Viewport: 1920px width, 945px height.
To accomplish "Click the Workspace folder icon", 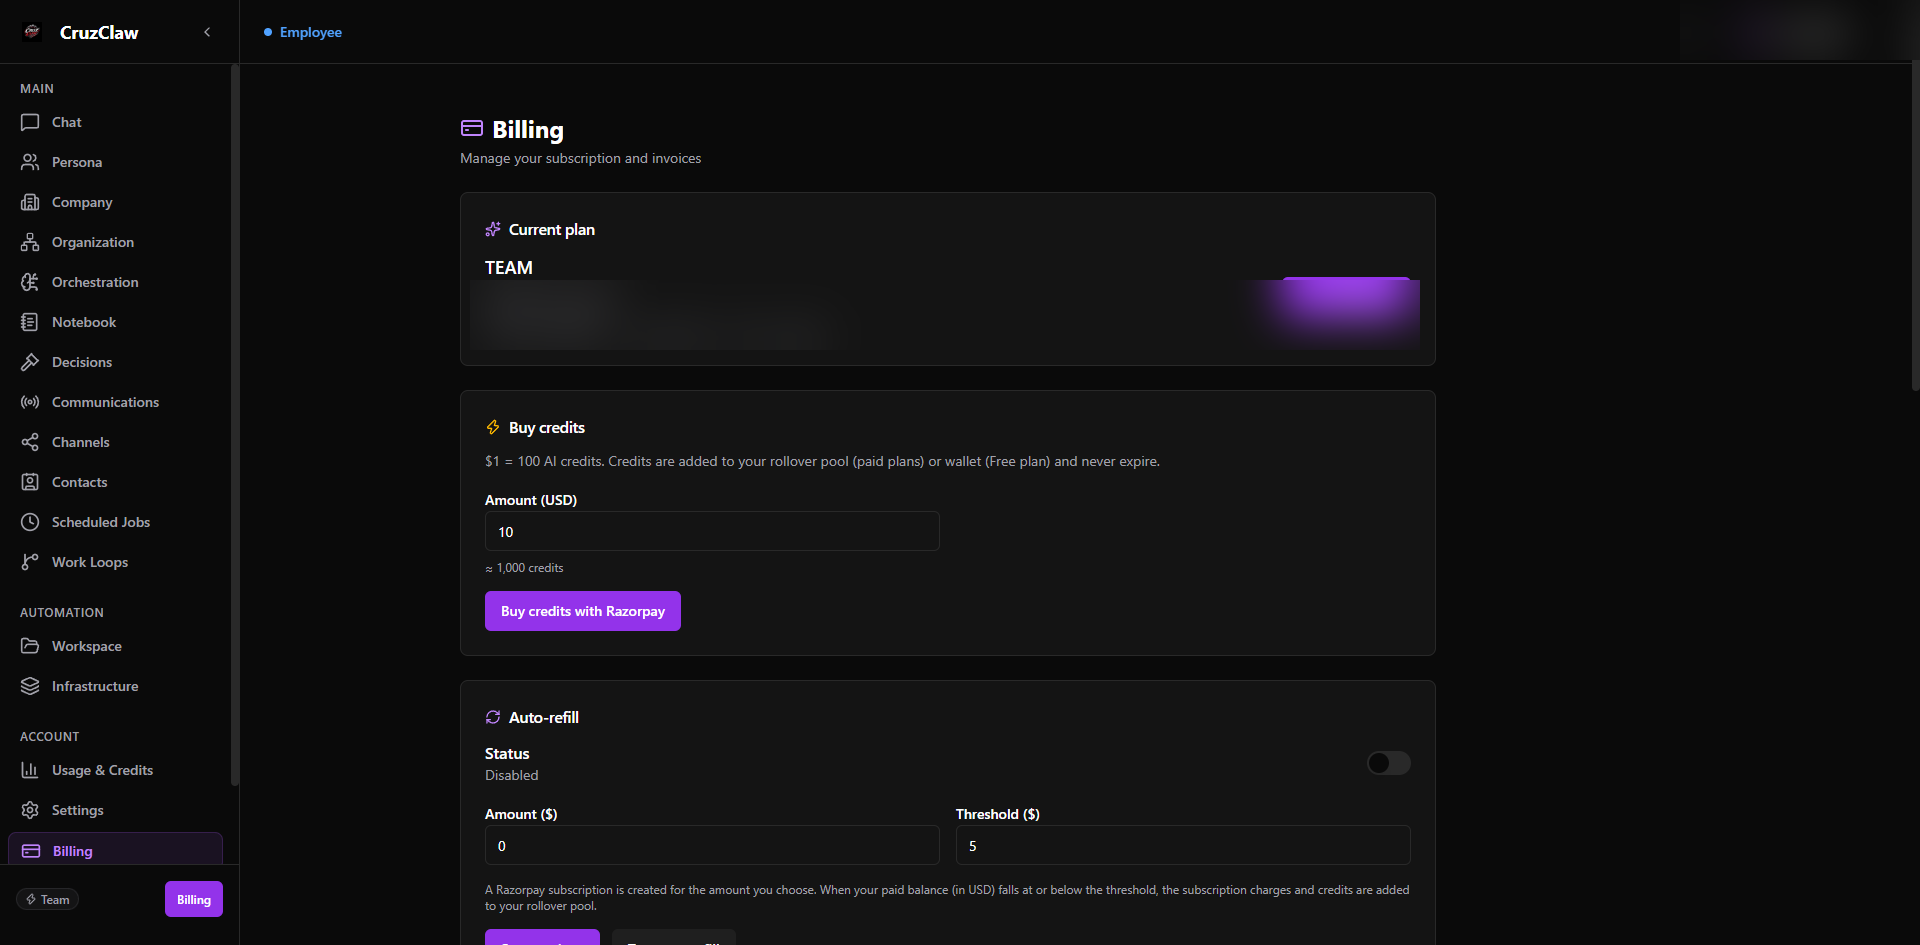I will coord(30,646).
